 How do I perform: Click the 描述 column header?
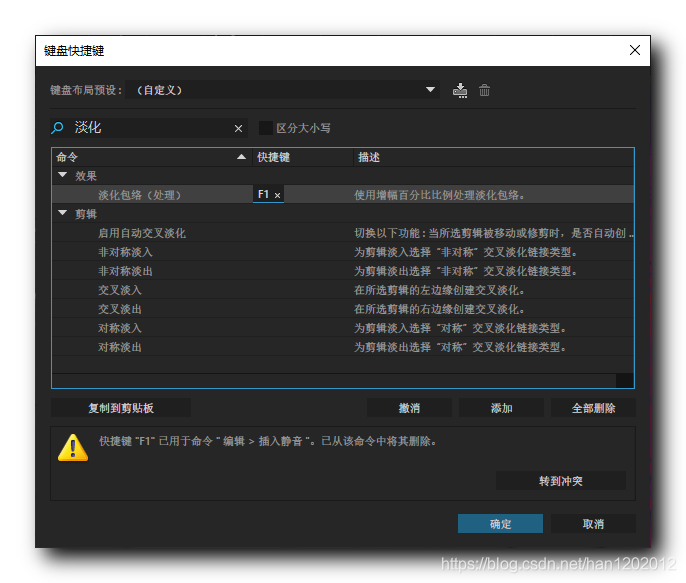pyautogui.click(x=493, y=157)
